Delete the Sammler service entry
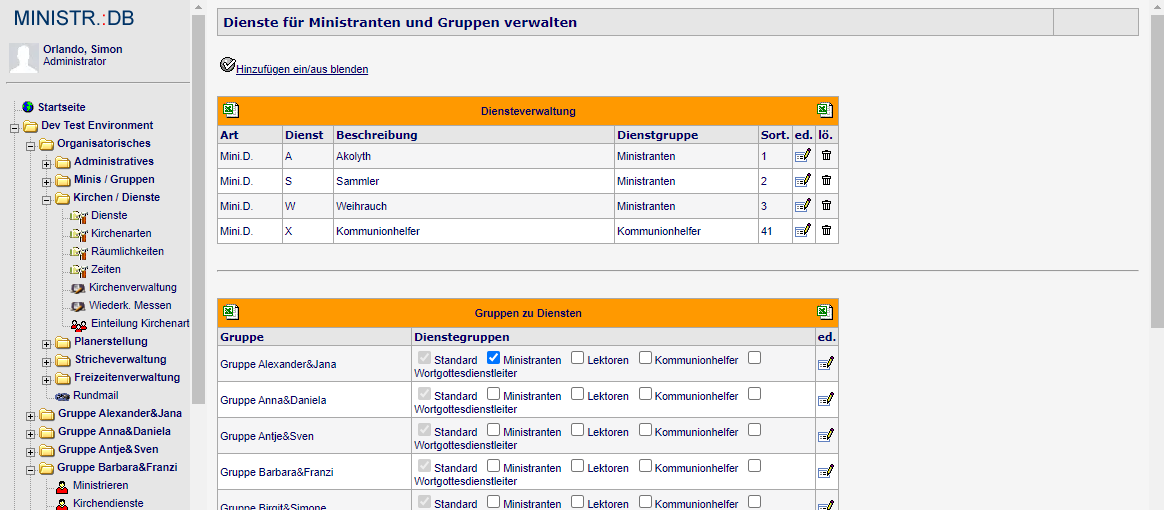The image size is (1164, 510). (826, 180)
